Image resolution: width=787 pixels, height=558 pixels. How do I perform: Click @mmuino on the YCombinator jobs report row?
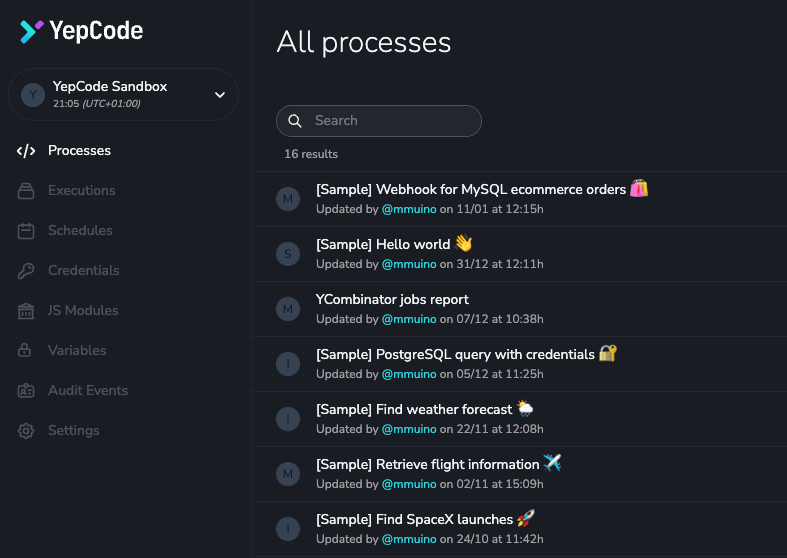click(409, 319)
